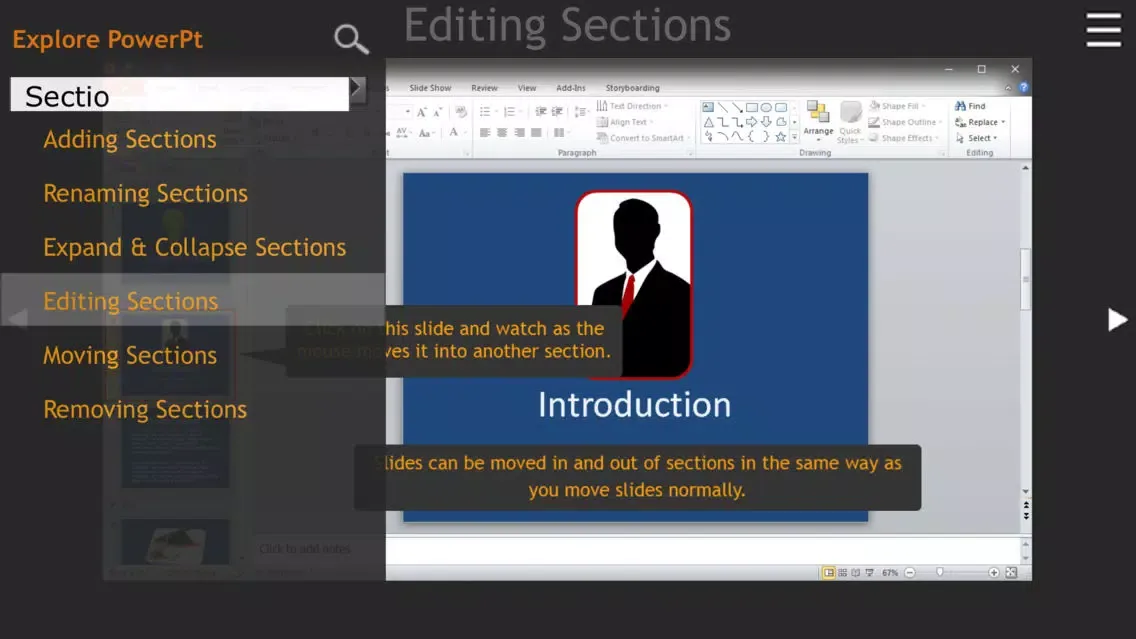The height and width of the screenshot is (639, 1136).
Task: Open the Quick Styles dropdown
Action: pyautogui.click(x=850, y=122)
